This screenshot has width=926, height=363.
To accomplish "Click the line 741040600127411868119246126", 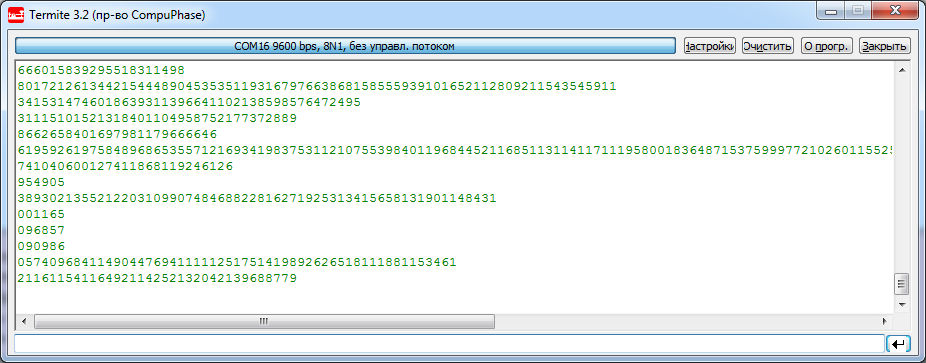I will pyautogui.click(x=125, y=166).
